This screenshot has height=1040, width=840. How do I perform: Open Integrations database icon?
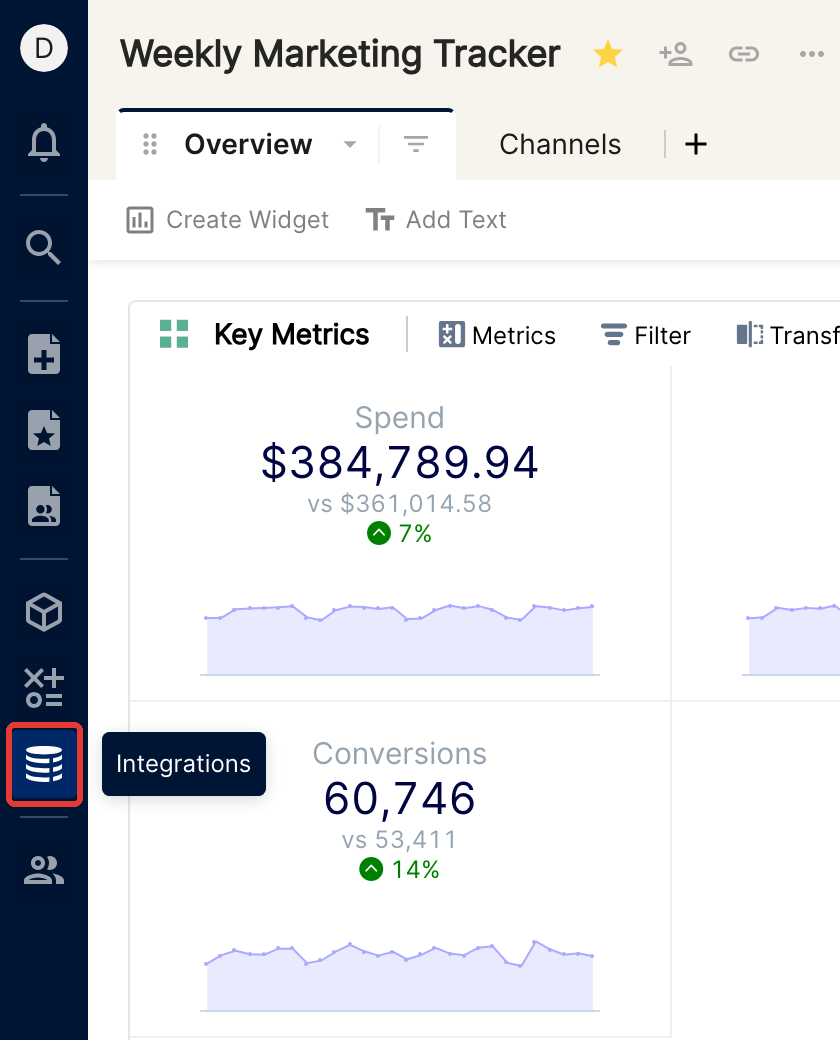click(x=44, y=764)
